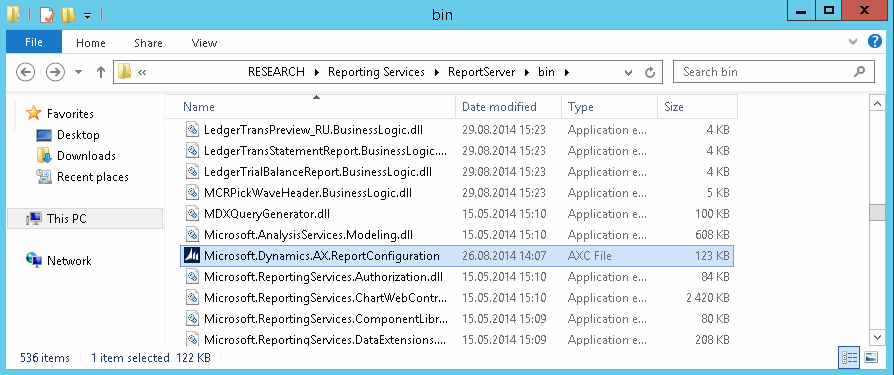The width and height of the screenshot is (894, 375).
Task: Open Customize Quick Access Toolbar dropdown
Action: [87, 16]
